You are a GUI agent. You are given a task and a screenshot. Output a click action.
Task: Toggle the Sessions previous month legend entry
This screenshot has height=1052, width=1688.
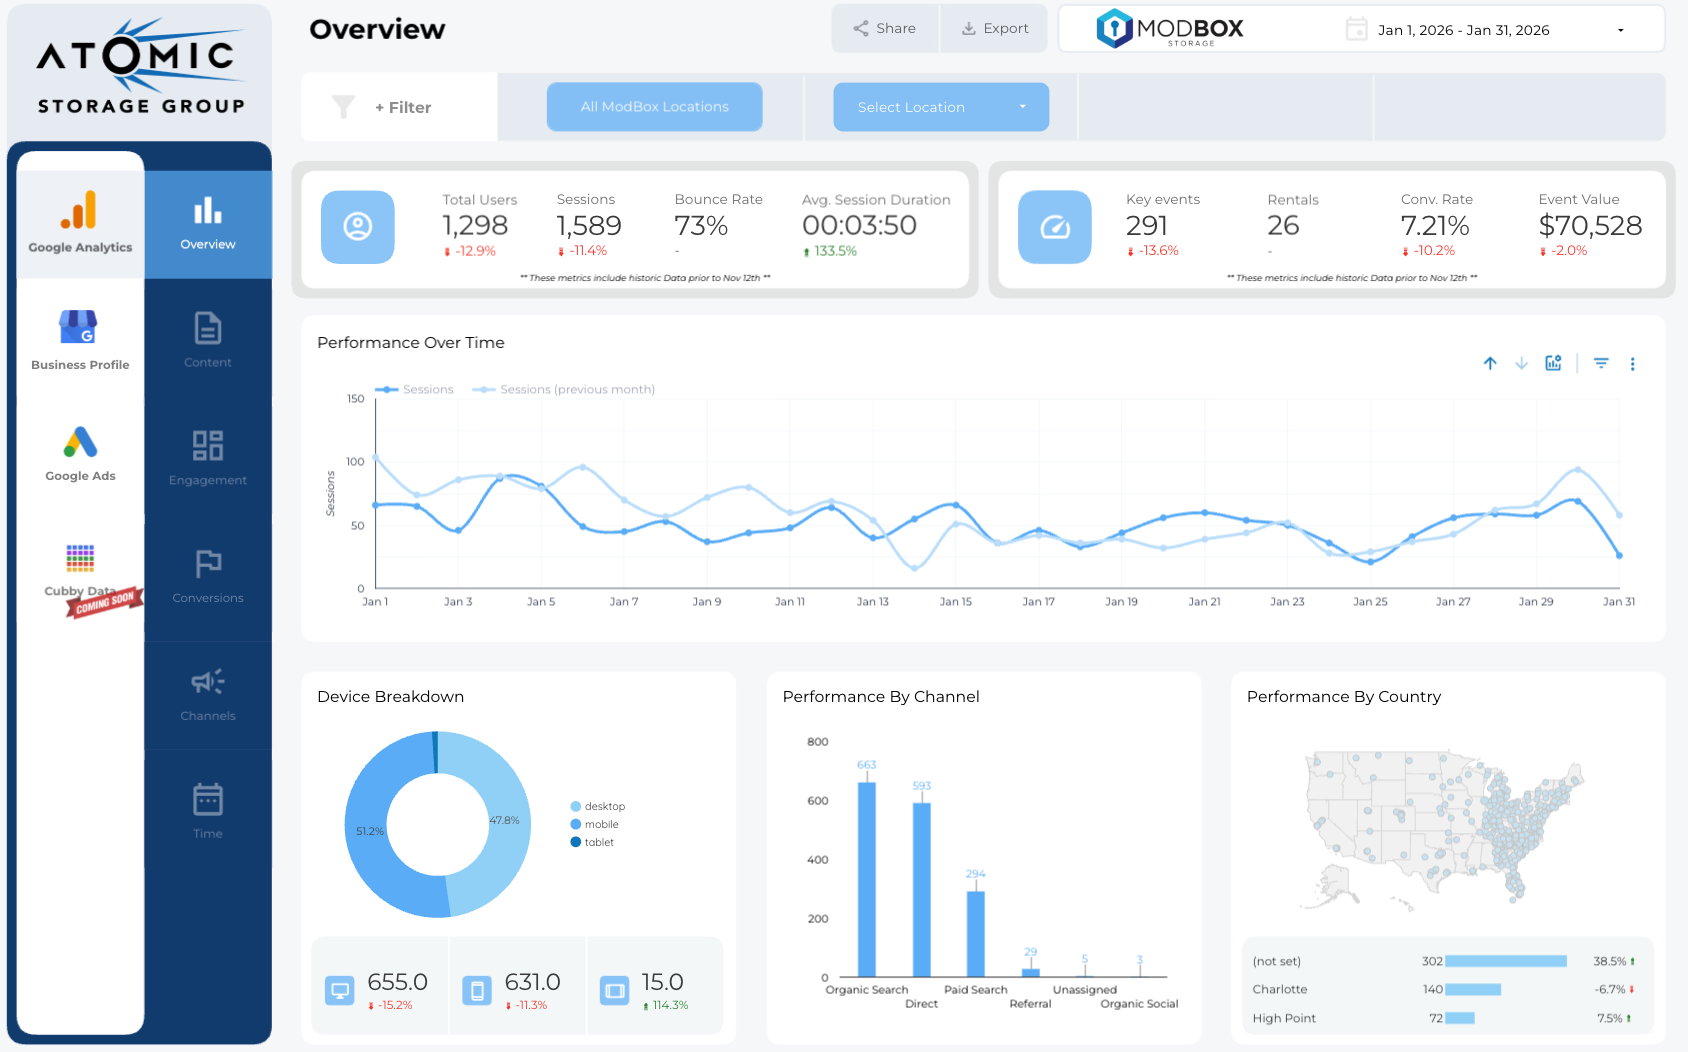563,389
